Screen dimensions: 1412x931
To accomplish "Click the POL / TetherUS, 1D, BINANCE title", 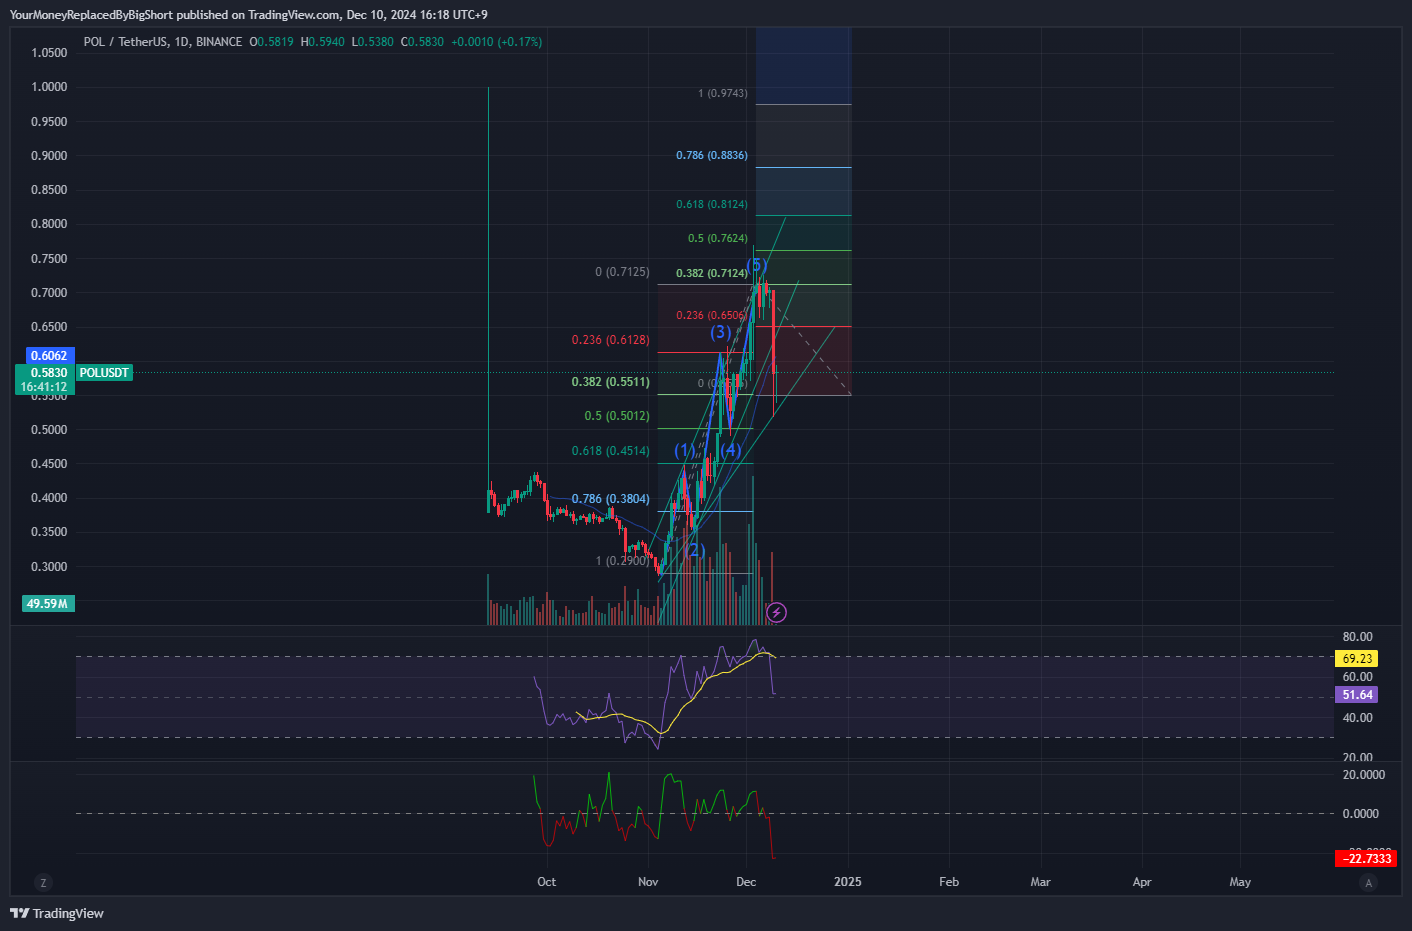I will click(x=163, y=42).
